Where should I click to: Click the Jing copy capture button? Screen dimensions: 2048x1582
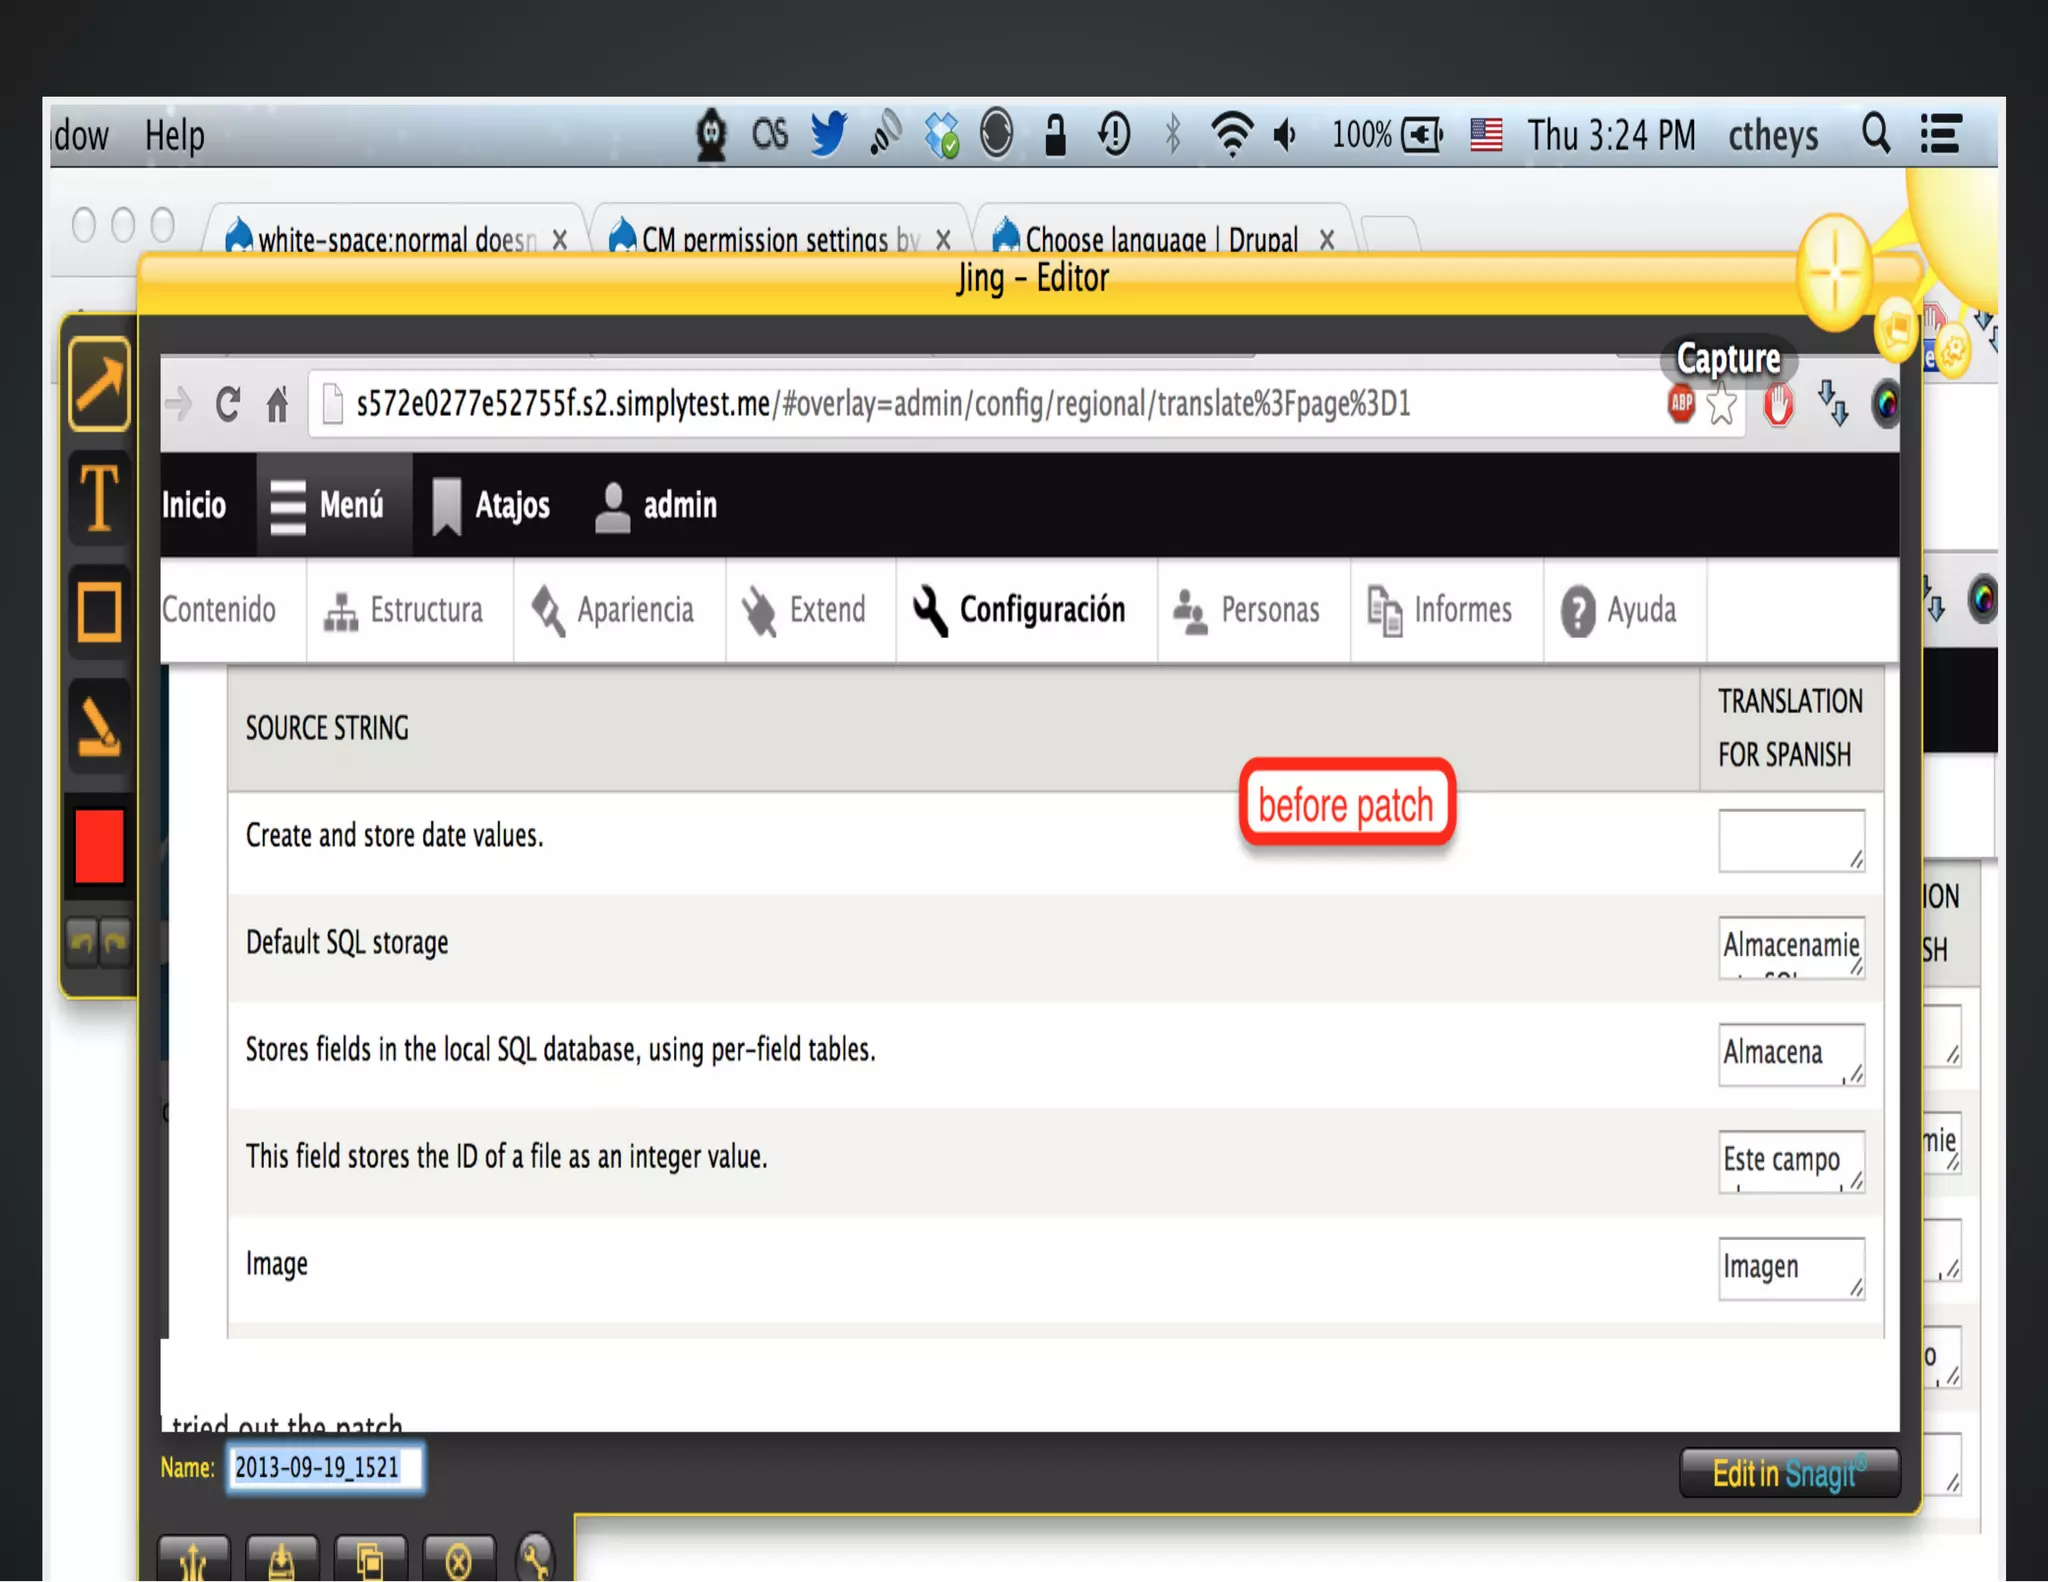(x=369, y=1559)
